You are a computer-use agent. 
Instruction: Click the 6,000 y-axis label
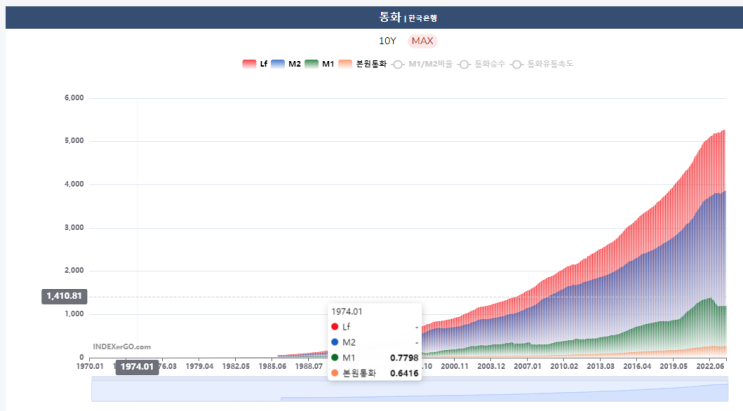74,98
